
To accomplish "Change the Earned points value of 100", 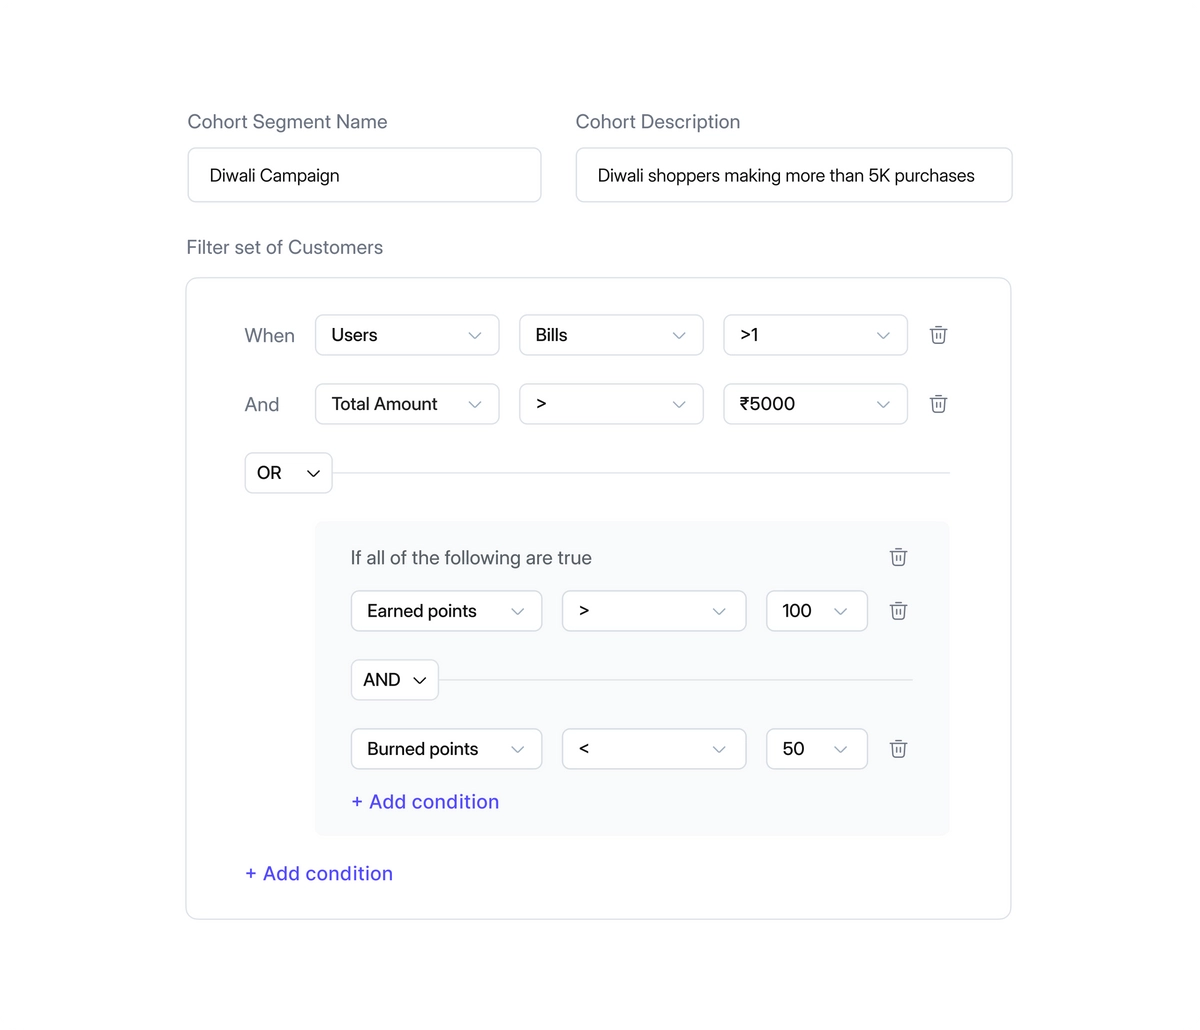I will tap(816, 611).
